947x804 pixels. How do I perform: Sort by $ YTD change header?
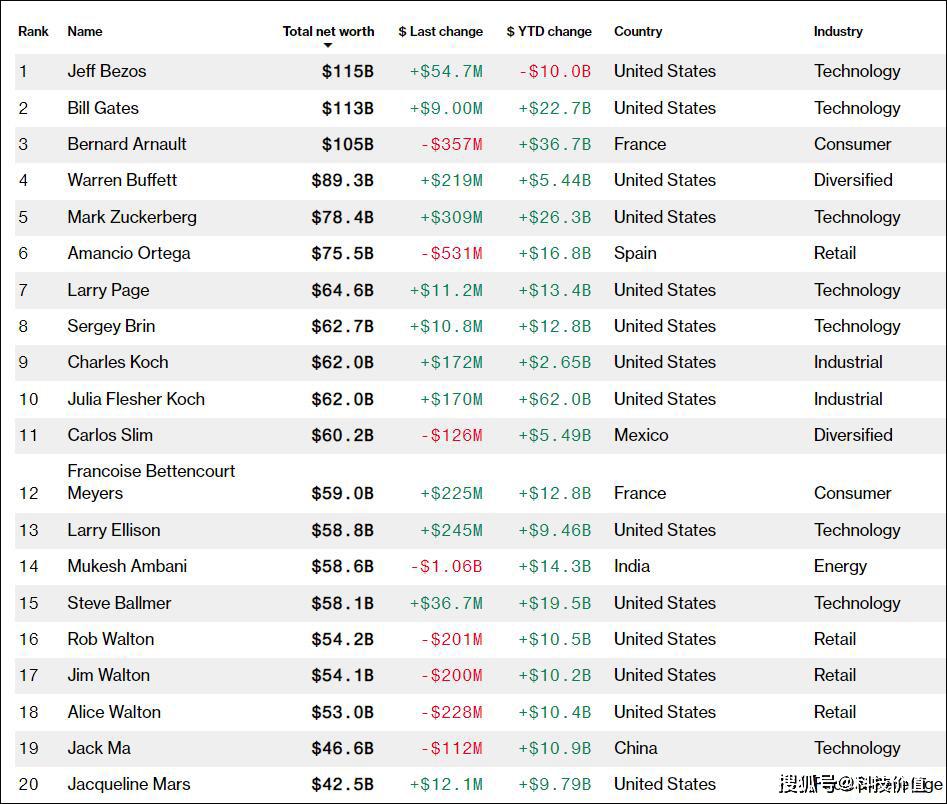tap(549, 31)
